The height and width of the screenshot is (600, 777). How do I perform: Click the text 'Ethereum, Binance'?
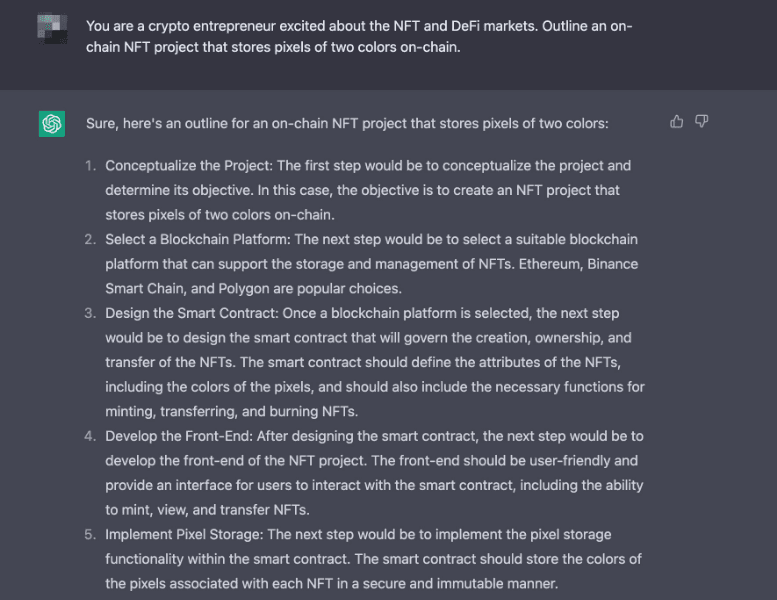[578, 264]
